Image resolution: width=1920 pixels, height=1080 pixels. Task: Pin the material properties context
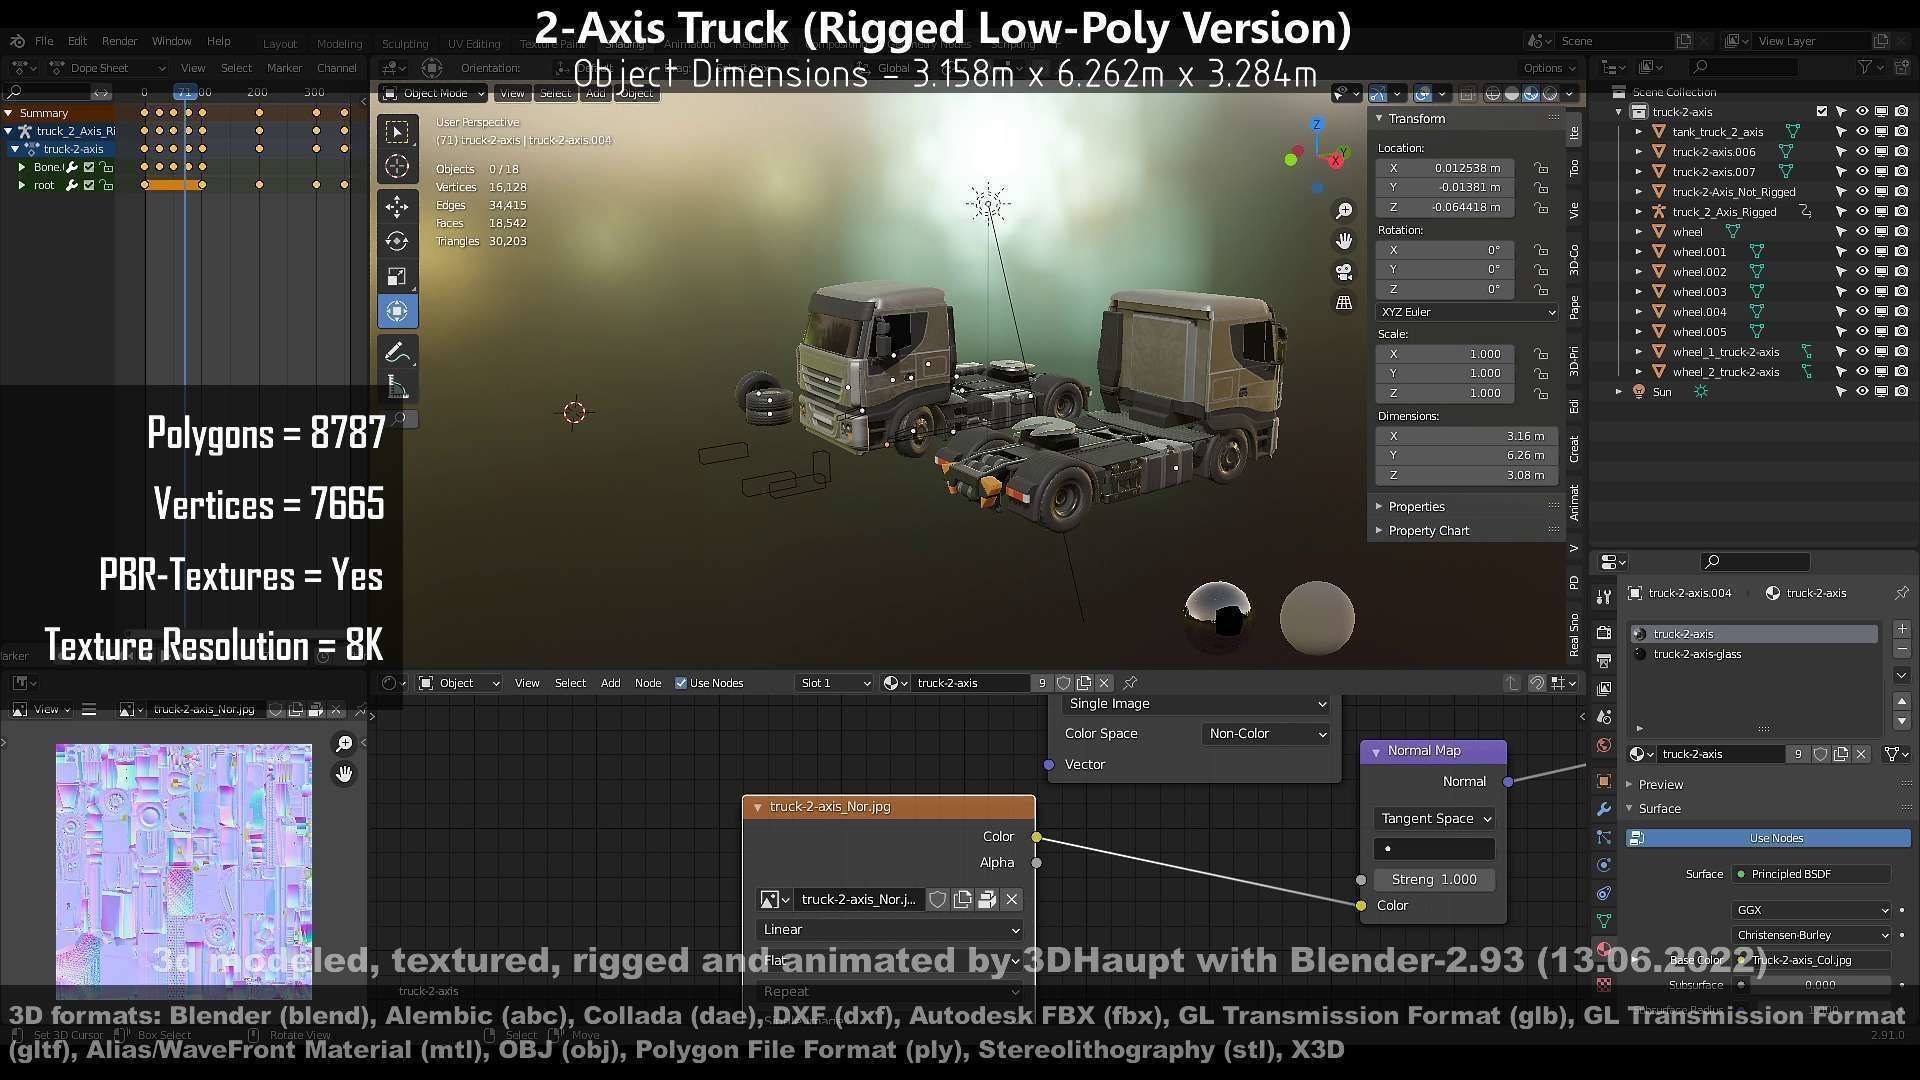pos(1901,593)
